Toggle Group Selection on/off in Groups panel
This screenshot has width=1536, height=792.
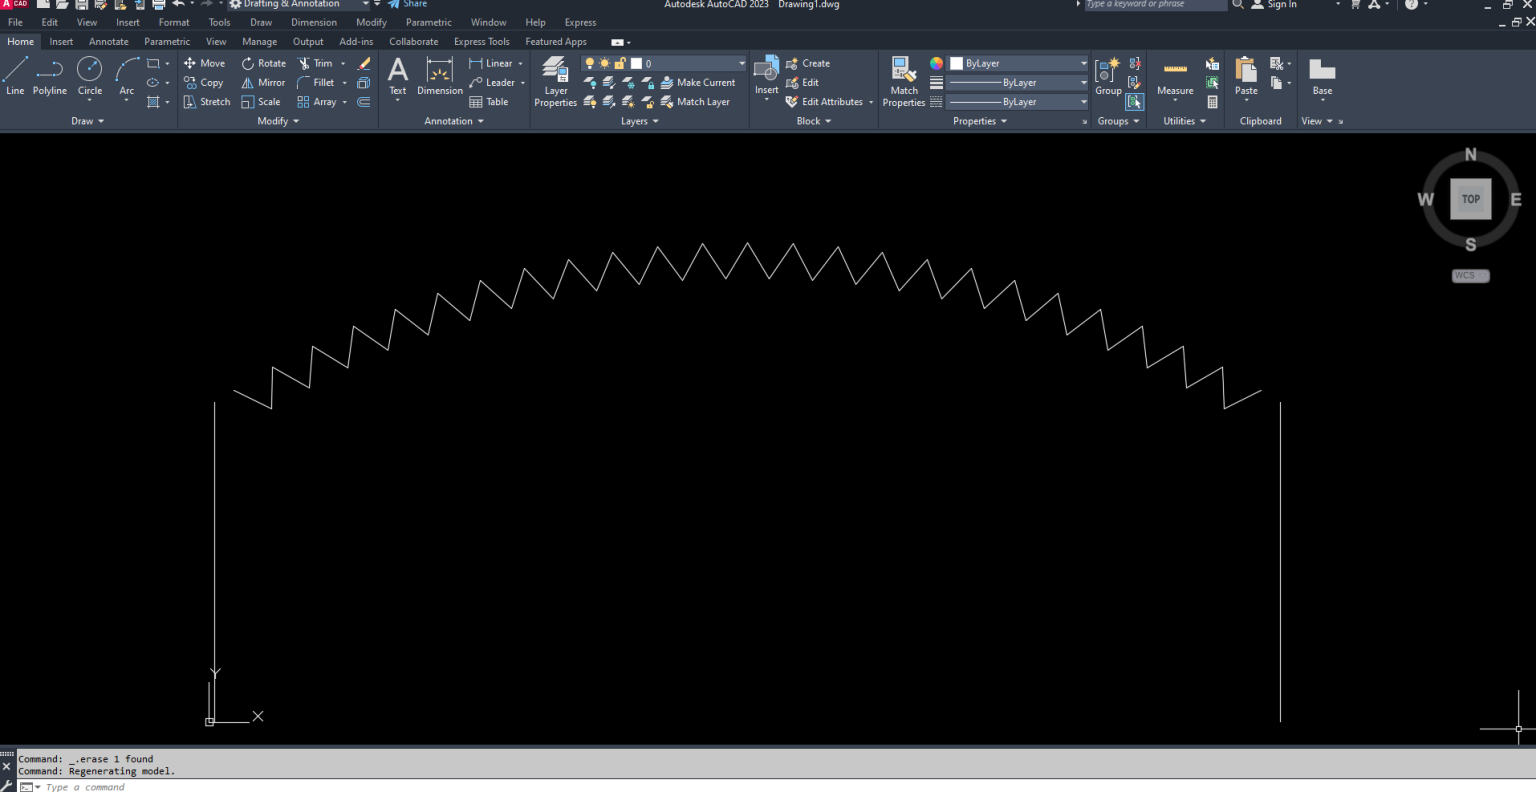tap(1134, 102)
